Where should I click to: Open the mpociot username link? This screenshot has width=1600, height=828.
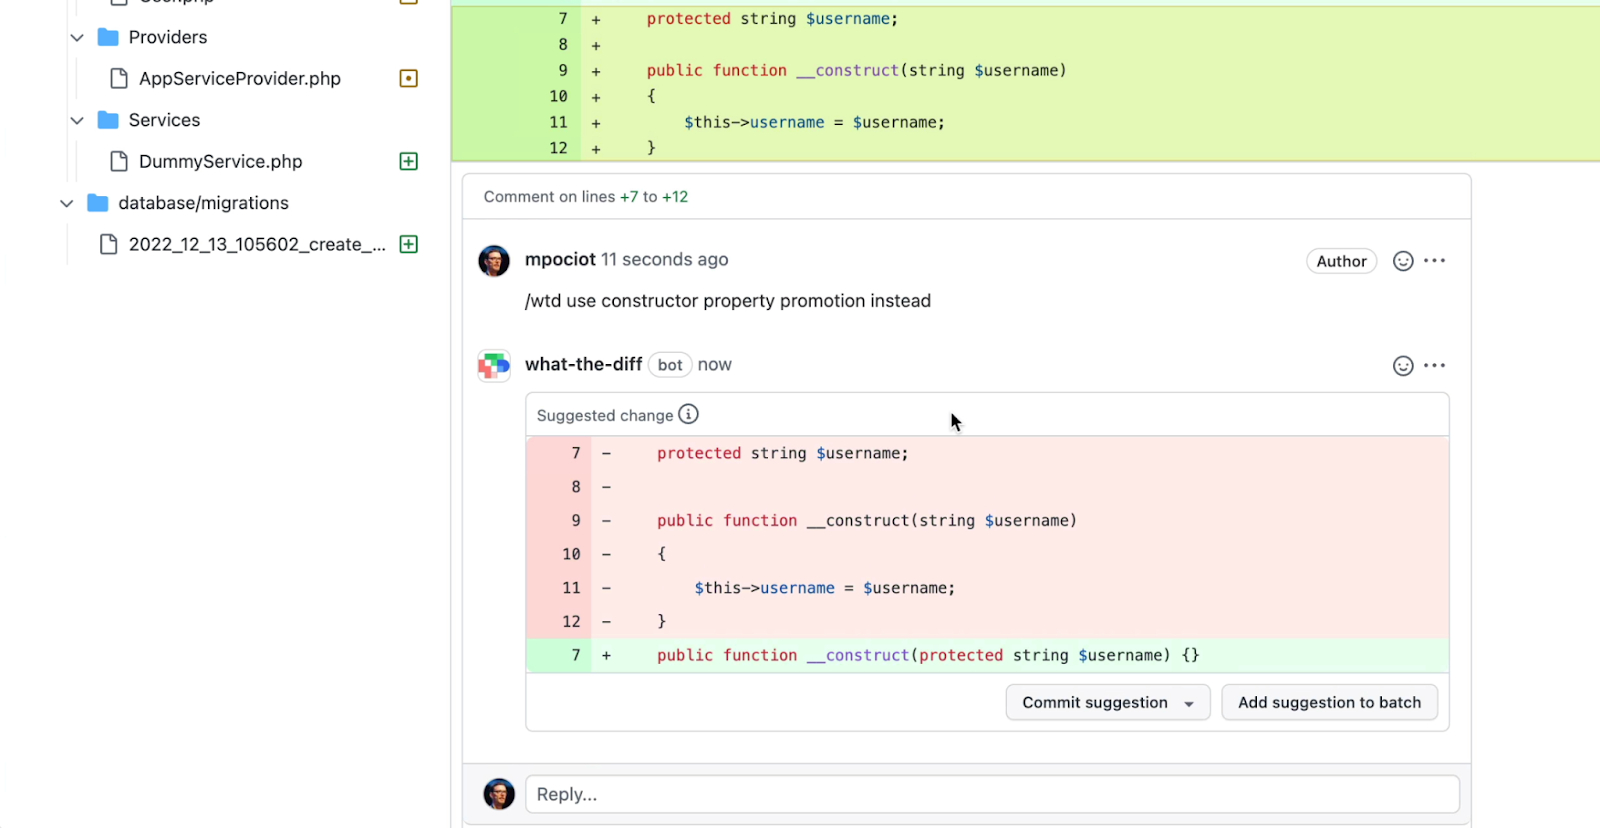pos(560,260)
